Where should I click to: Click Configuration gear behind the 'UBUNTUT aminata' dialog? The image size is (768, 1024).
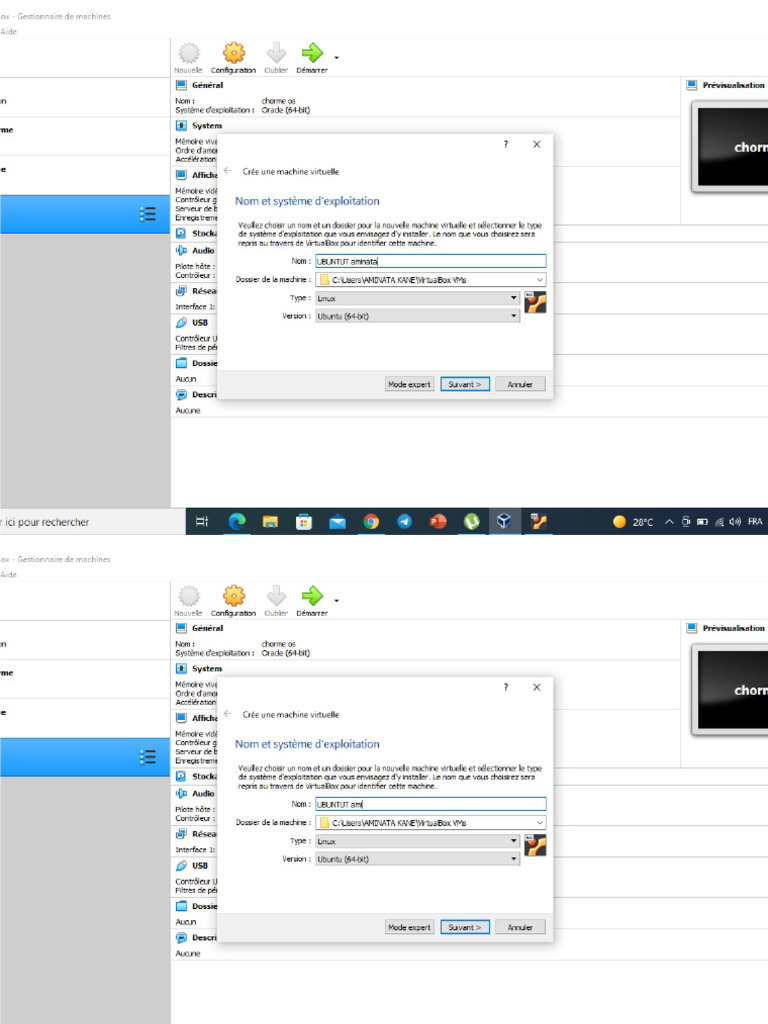pos(234,57)
